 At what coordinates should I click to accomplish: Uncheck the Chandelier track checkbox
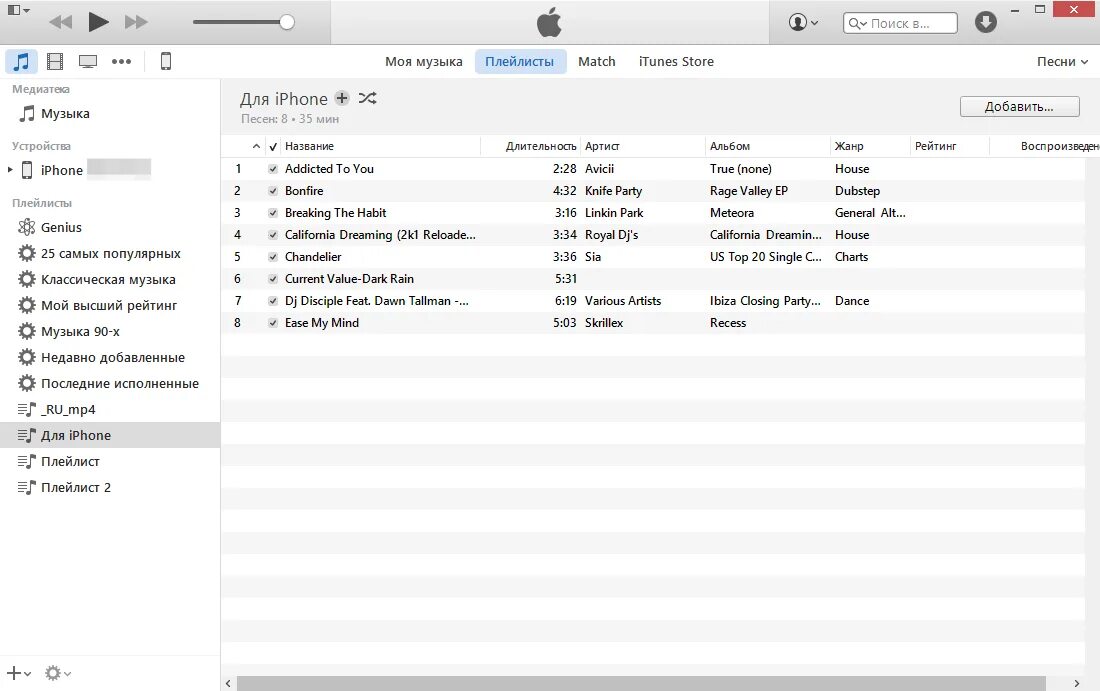pyautogui.click(x=273, y=257)
